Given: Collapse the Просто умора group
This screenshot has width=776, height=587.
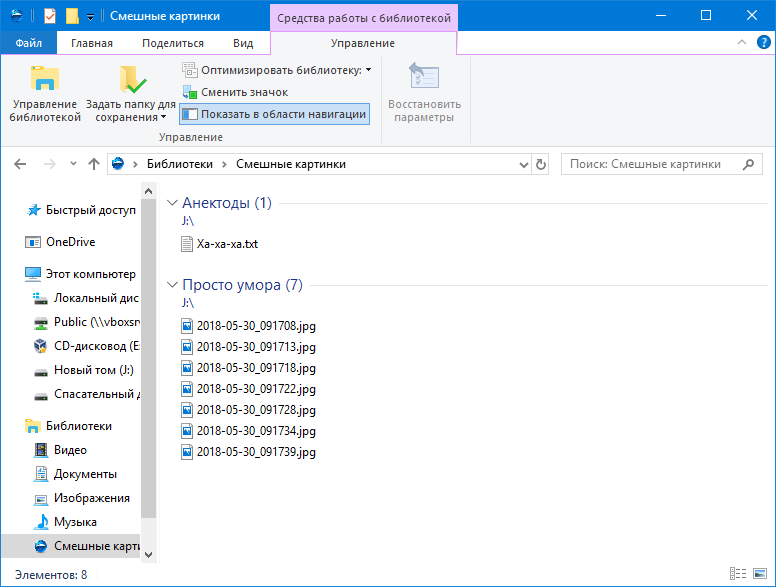Looking at the screenshot, I should 172,285.
